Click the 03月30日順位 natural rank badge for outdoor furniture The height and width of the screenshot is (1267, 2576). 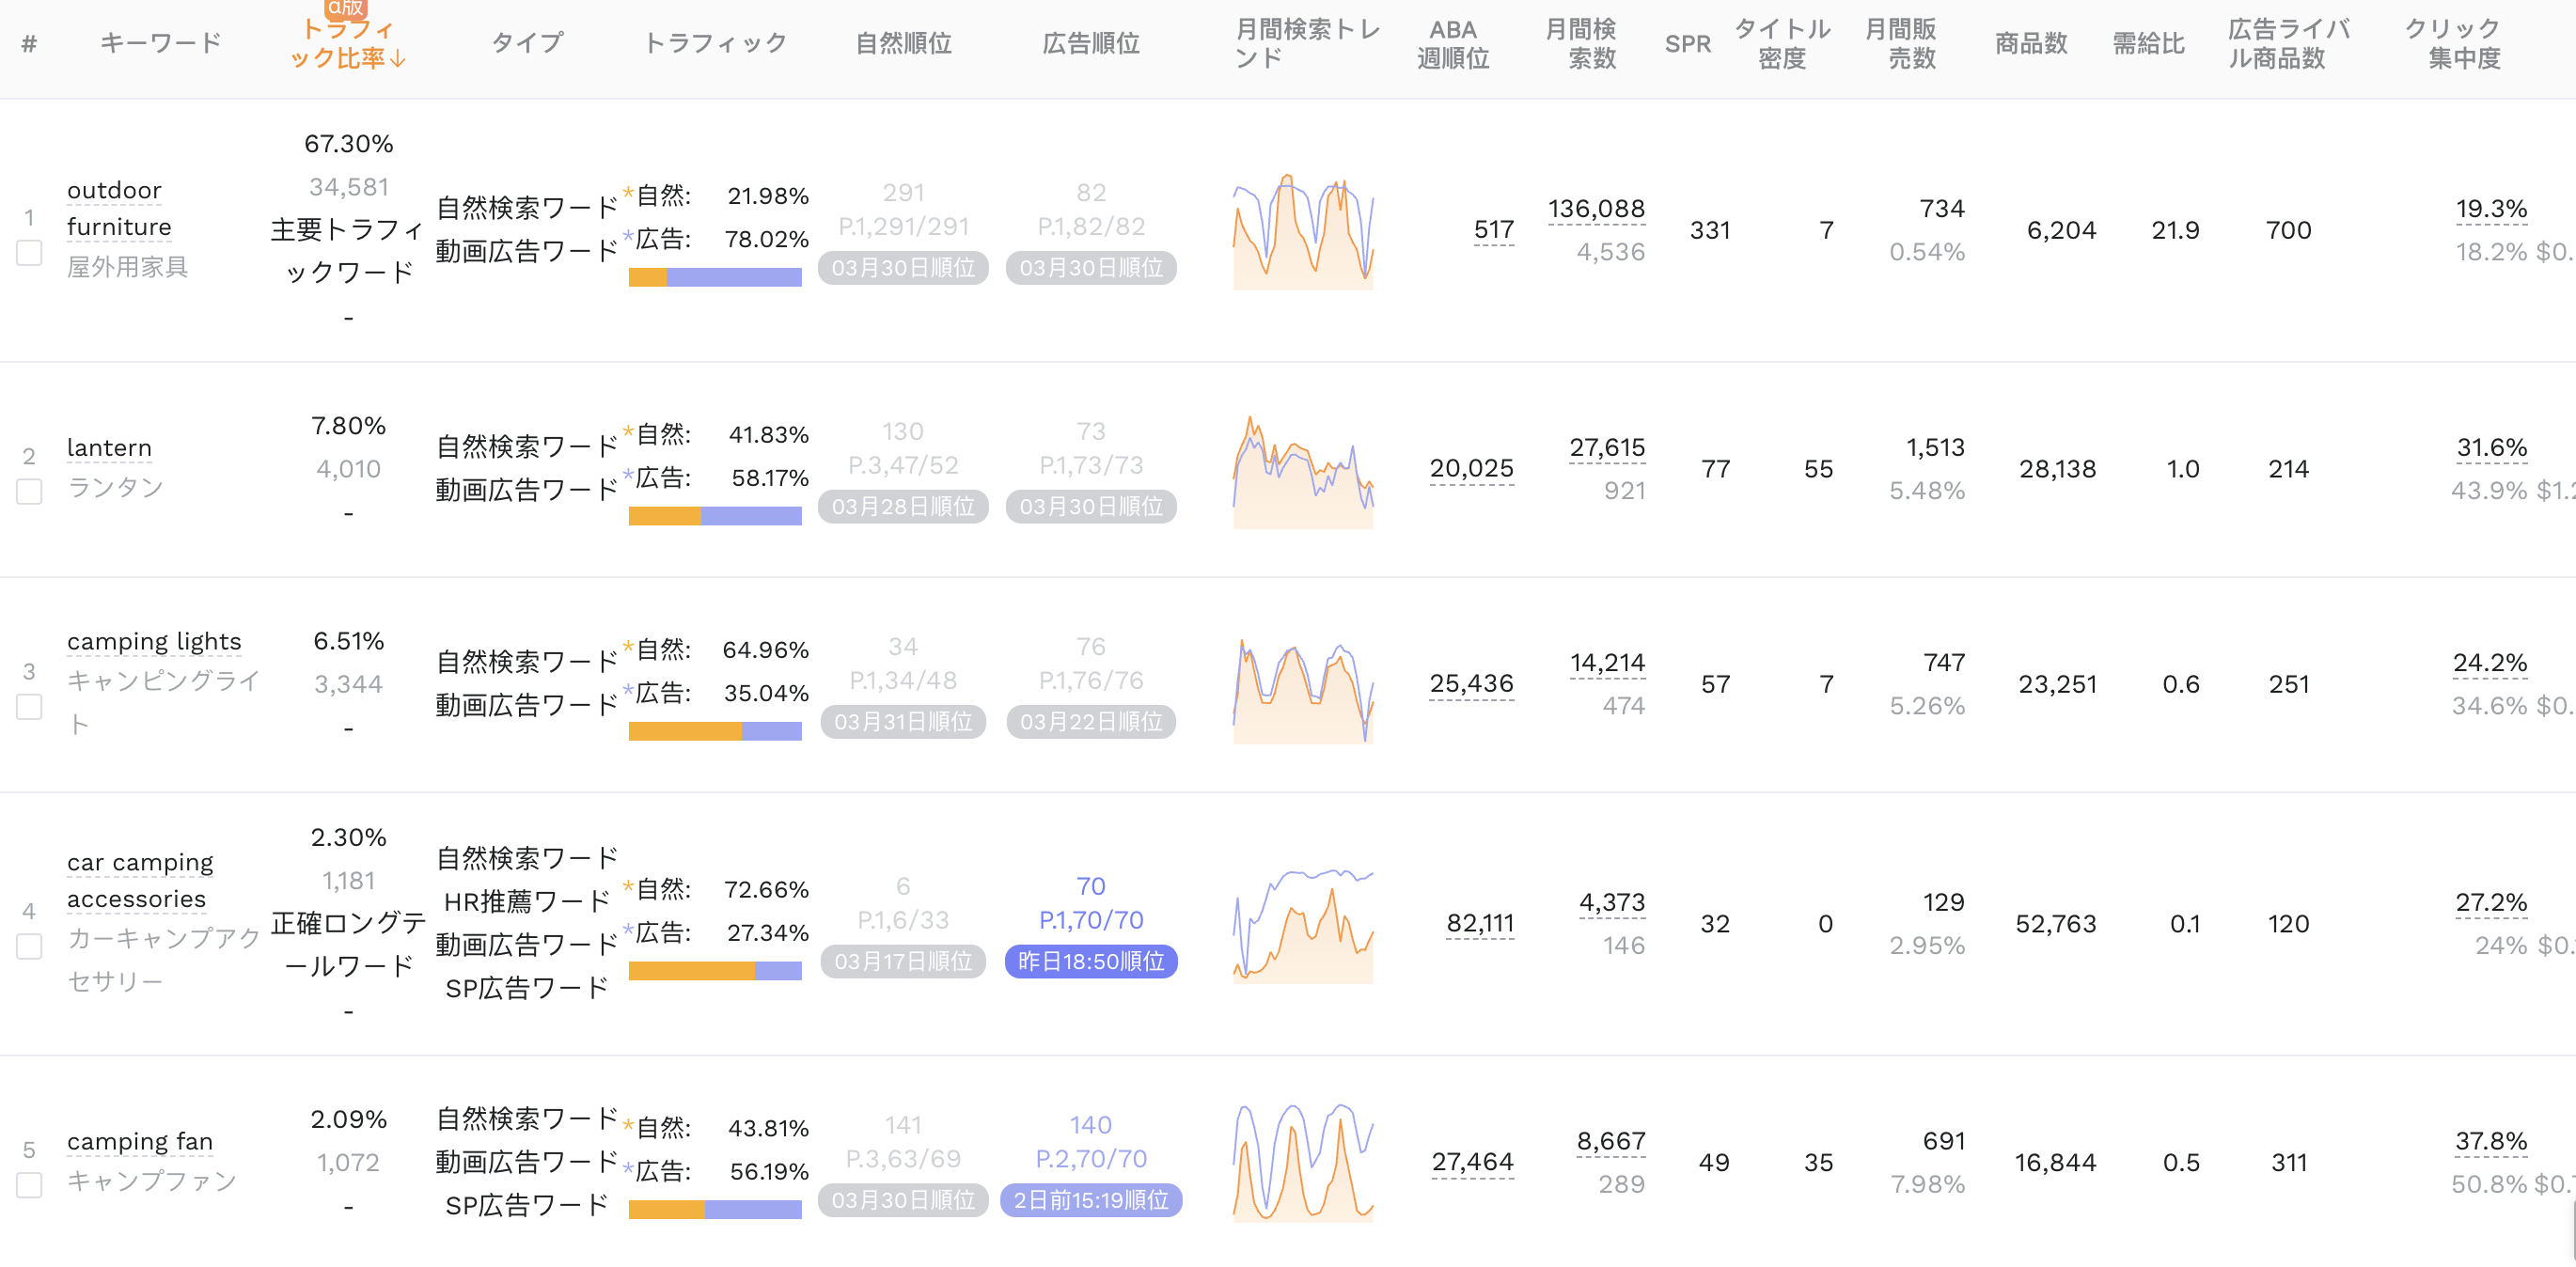[x=903, y=268]
